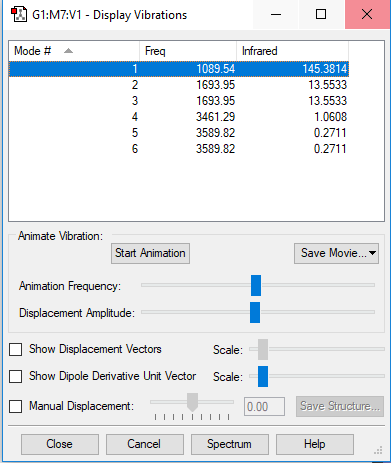Click the Dipole Derivative Scale slider
The width and height of the screenshot is (391, 463).
[263, 376]
